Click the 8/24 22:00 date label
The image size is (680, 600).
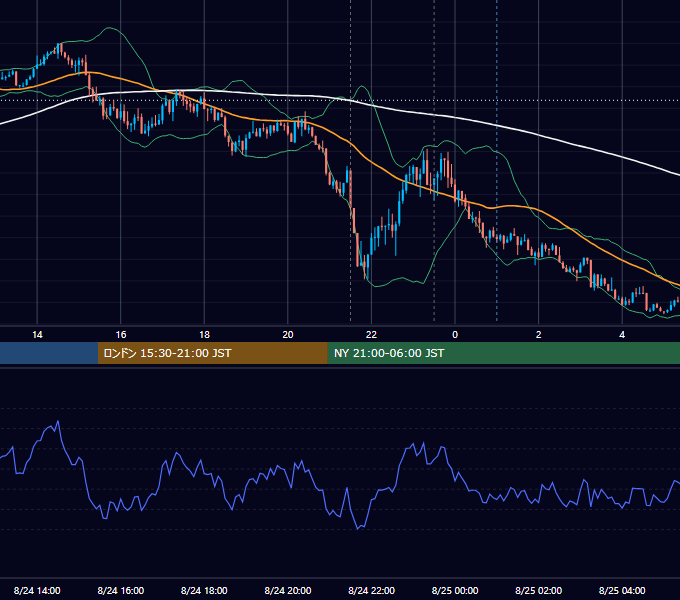pos(371,590)
